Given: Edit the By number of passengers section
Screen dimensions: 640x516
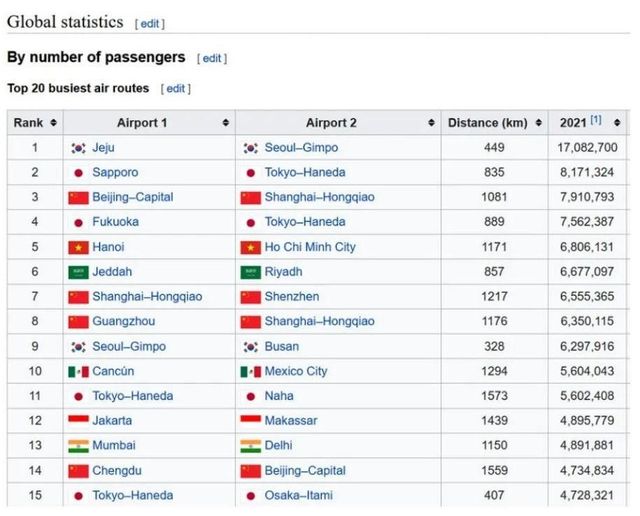Looking at the screenshot, I should coord(211,58).
